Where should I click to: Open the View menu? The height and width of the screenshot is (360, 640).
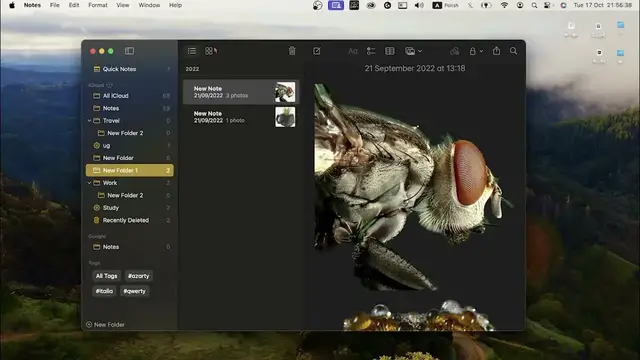[x=123, y=5]
